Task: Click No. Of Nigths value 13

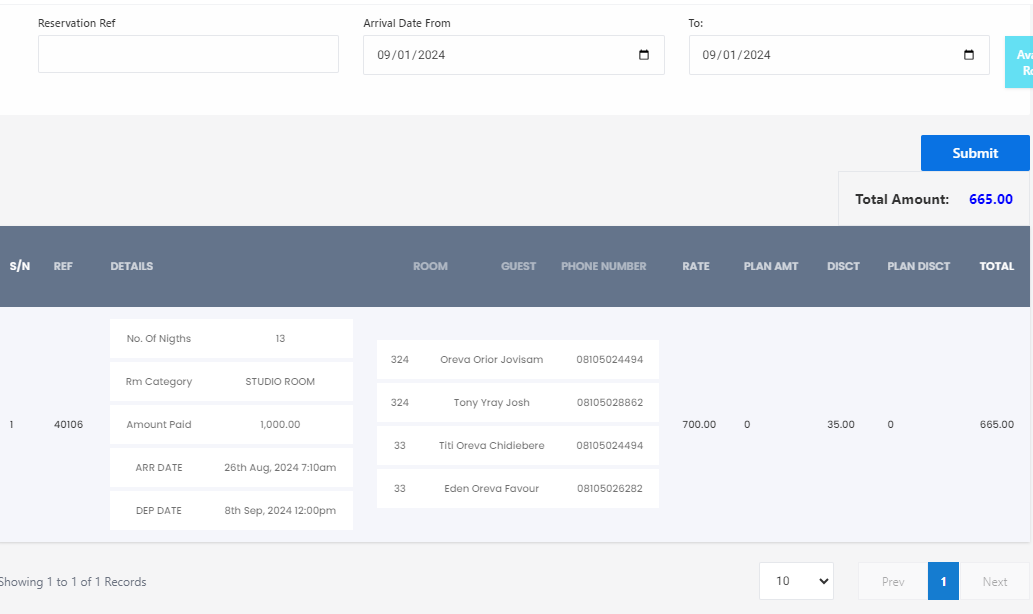Action: (x=280, y=339)
